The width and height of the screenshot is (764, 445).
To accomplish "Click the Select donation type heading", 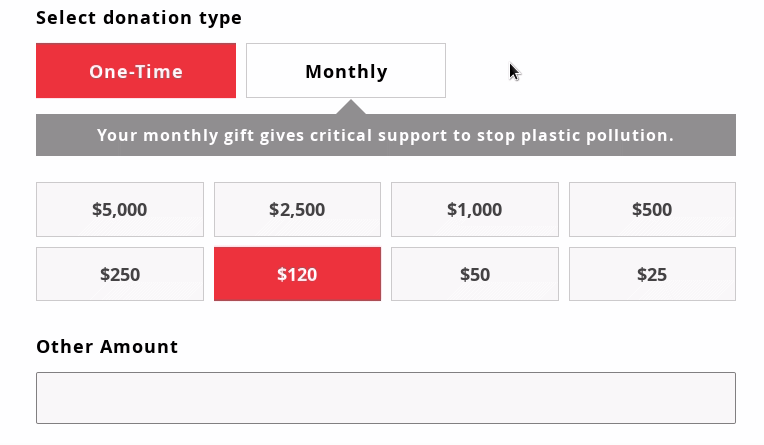I will pos(139,18).
